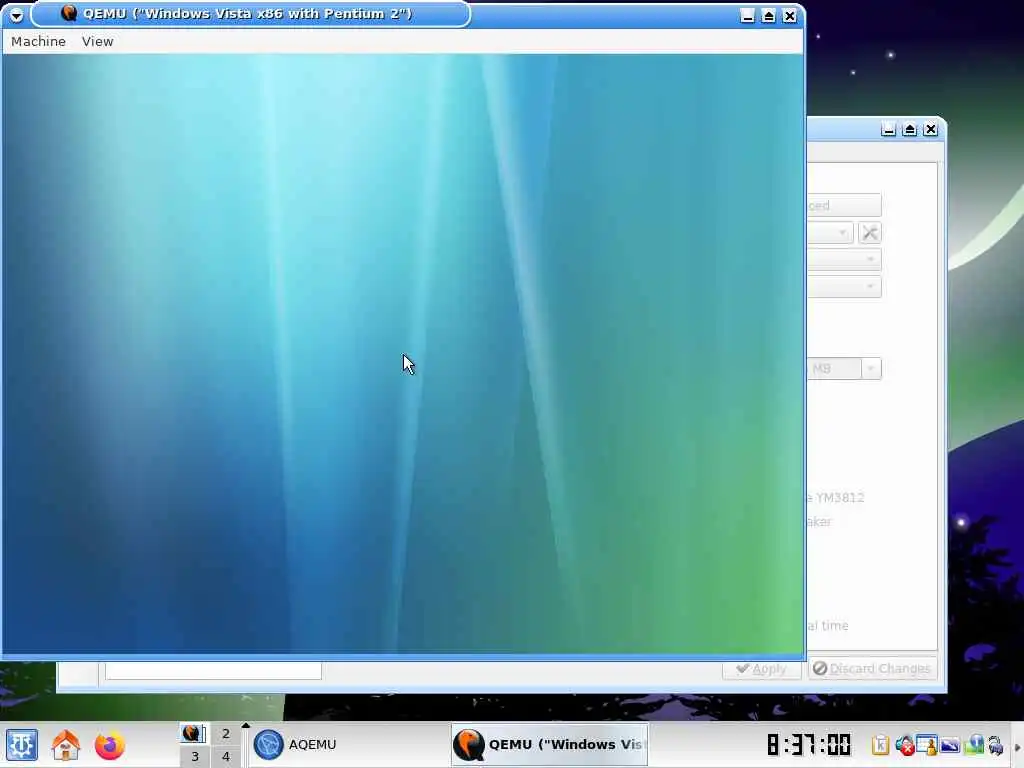Open the MB memory size dropdown in AQEMU
The width and height of the screenshot is (1024, 768).
(x=871, y=369)
